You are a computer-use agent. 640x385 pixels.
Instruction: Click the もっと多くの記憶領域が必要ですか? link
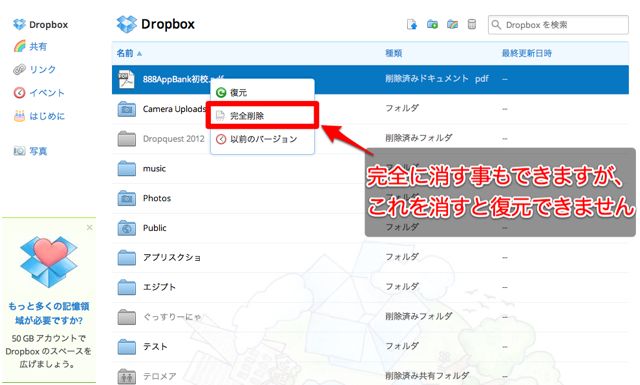(x=49, y=313)
